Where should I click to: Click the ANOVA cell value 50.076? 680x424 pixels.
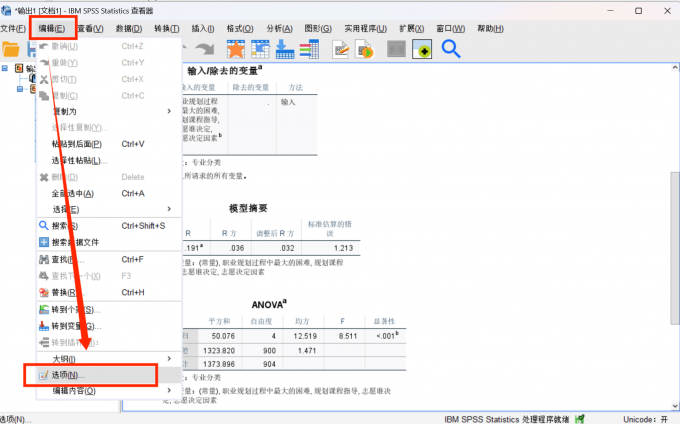point(223,336)
